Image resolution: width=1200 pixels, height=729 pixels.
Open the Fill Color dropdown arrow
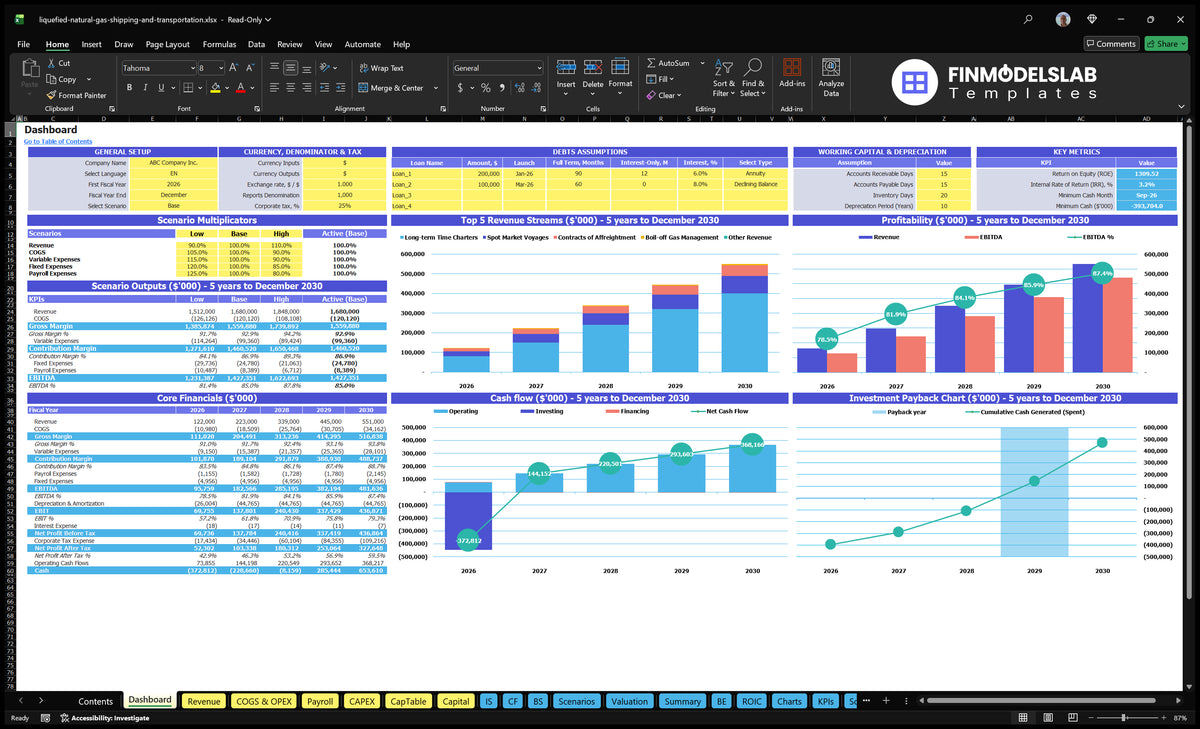[226, 88]
